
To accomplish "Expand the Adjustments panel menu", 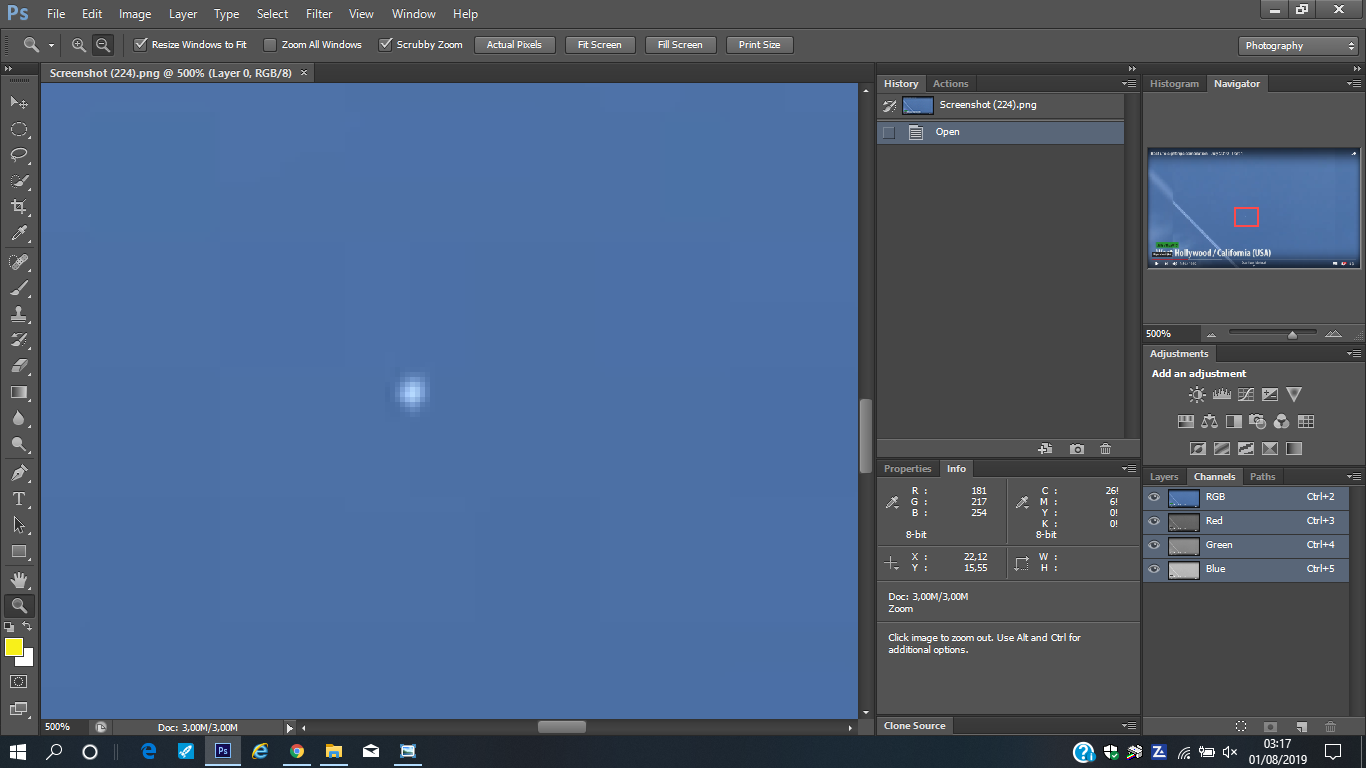I will pos(1353,354).
